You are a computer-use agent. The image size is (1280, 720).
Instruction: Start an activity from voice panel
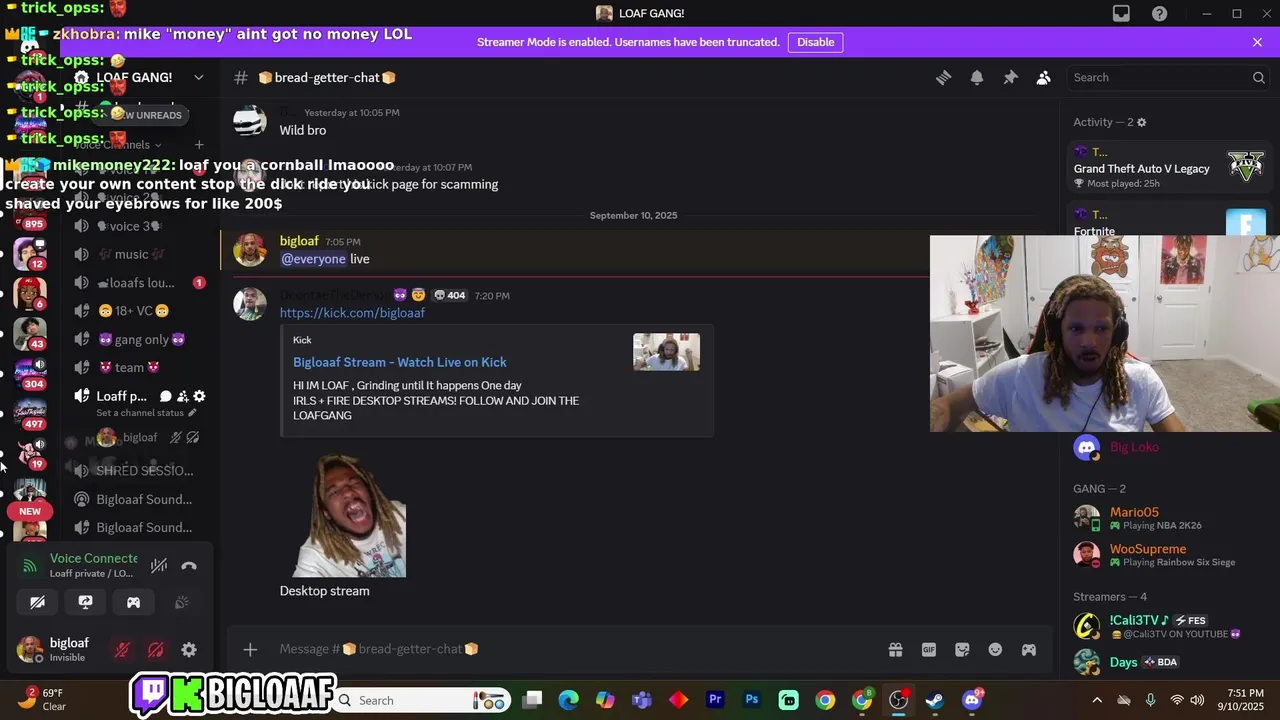(133, 602)
